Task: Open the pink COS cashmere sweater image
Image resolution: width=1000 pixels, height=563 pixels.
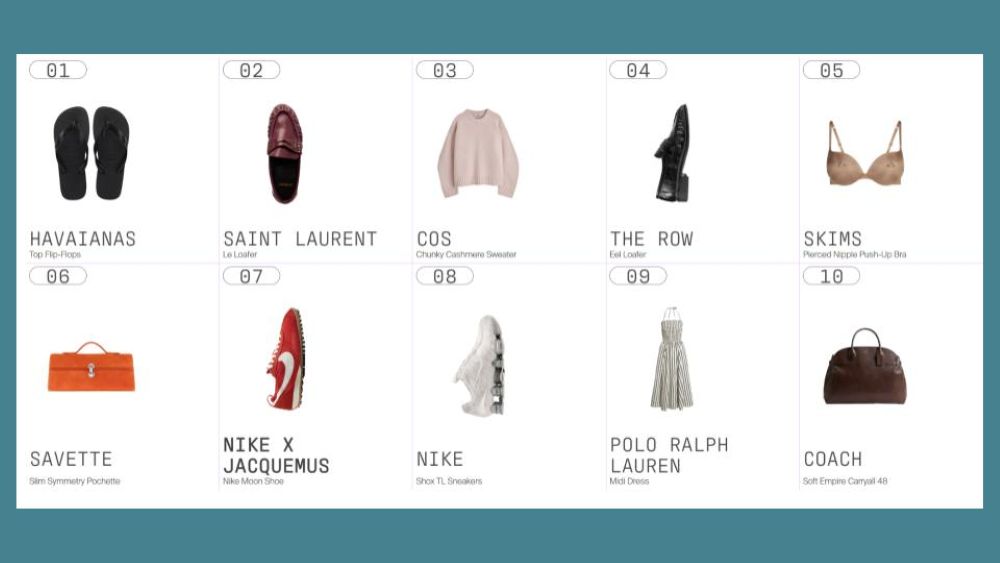Action: click(478, 154)
